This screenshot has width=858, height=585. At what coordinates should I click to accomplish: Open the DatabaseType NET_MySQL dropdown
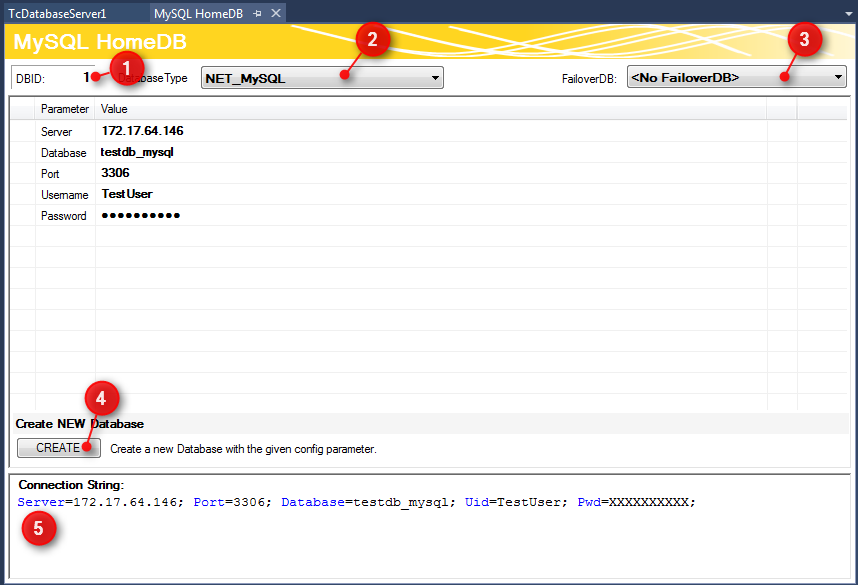coord(322,78)
